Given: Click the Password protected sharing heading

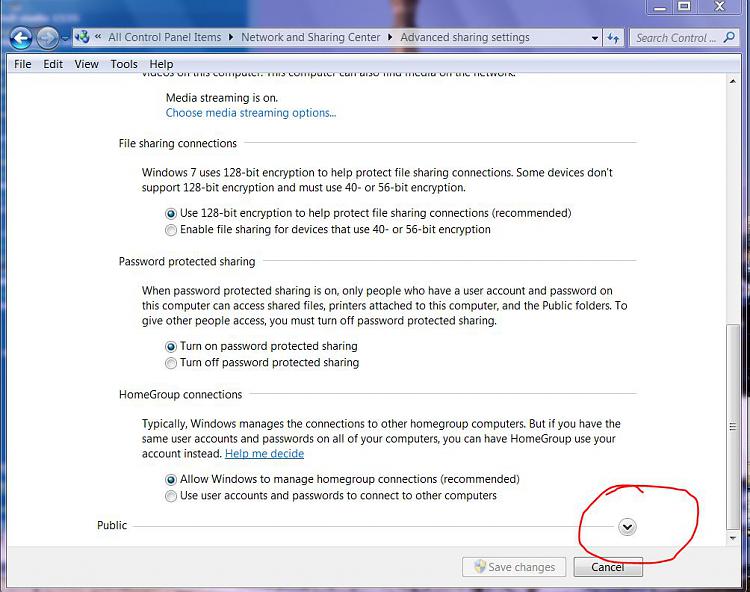Looking at the screenshot, I should coord(187,262).
